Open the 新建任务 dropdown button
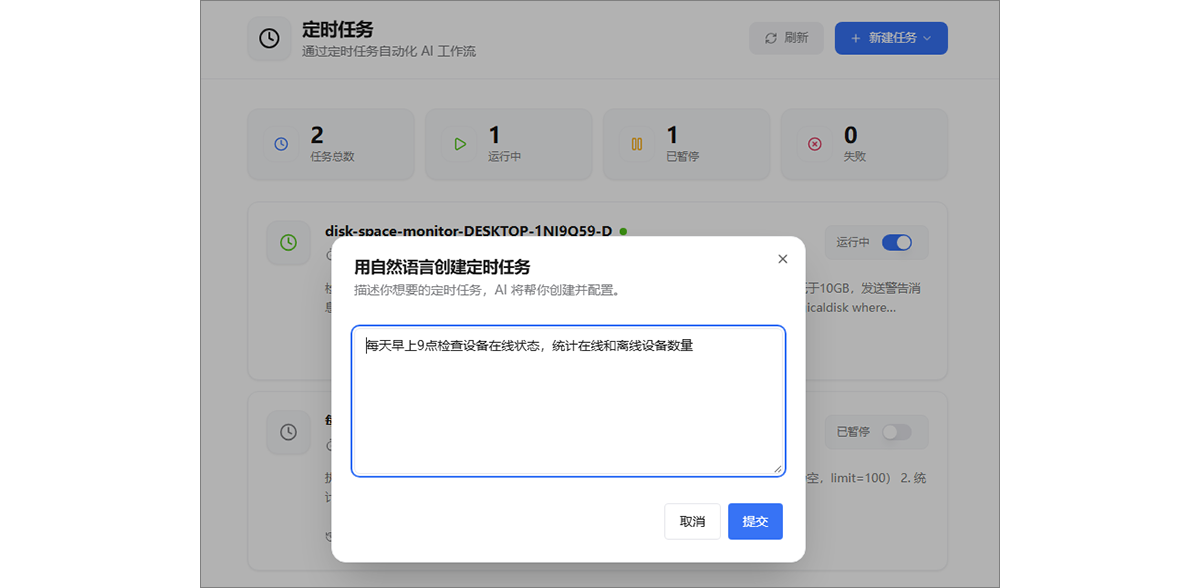 (891, 38)
